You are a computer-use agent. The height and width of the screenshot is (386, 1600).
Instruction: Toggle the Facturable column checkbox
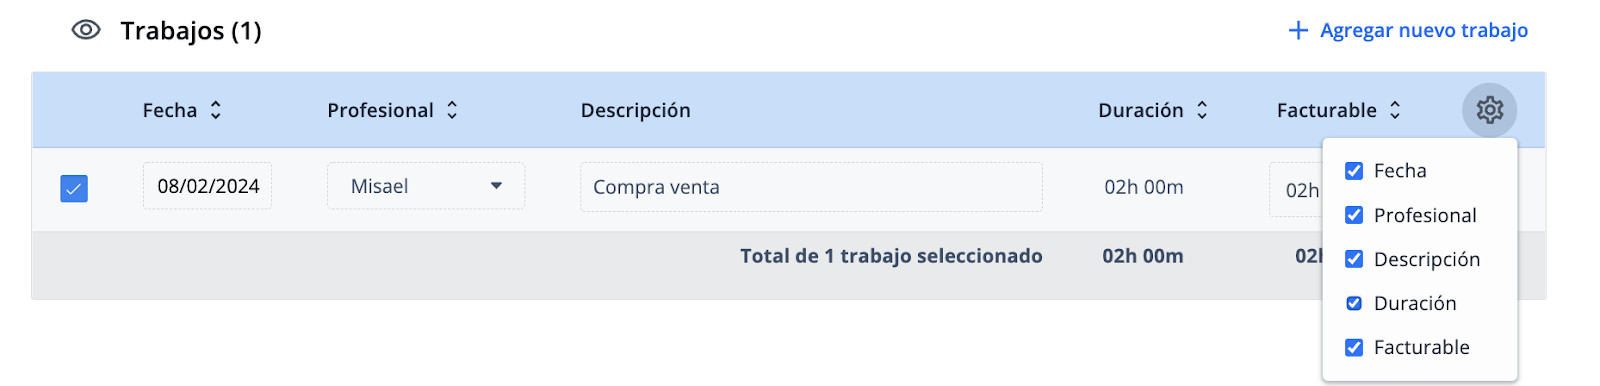(1354, 347)
